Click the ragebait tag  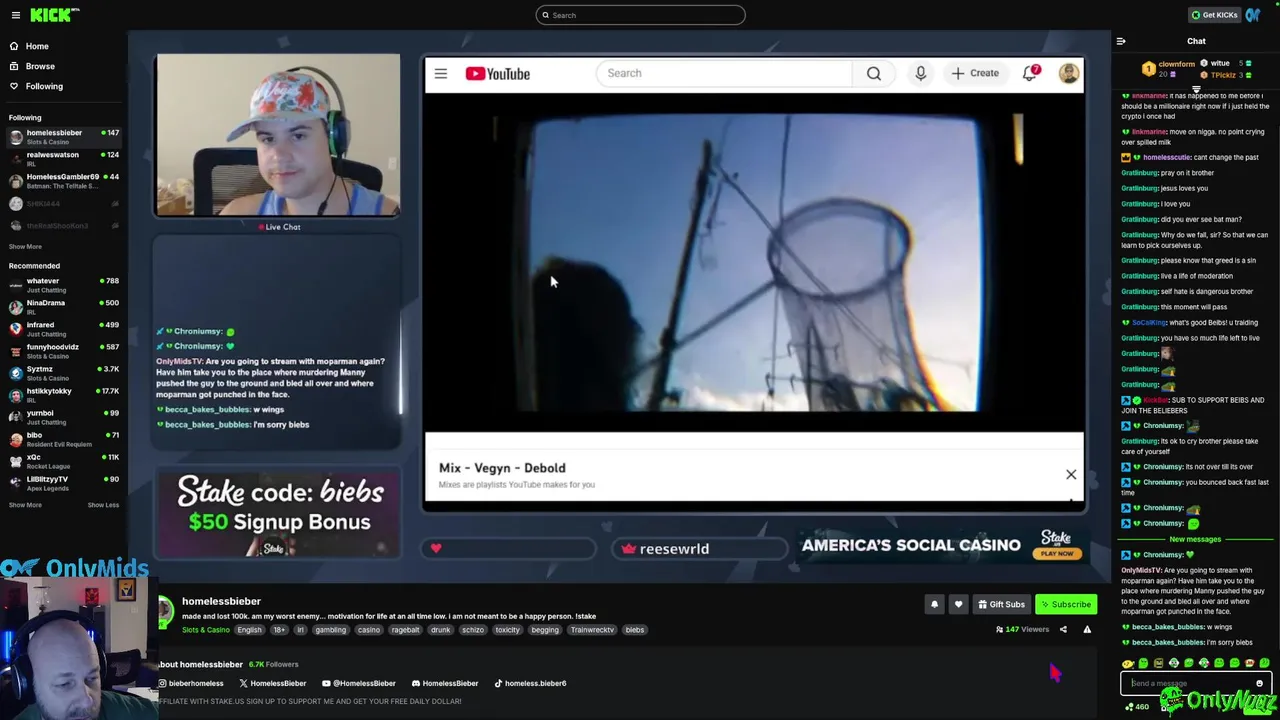405,630
